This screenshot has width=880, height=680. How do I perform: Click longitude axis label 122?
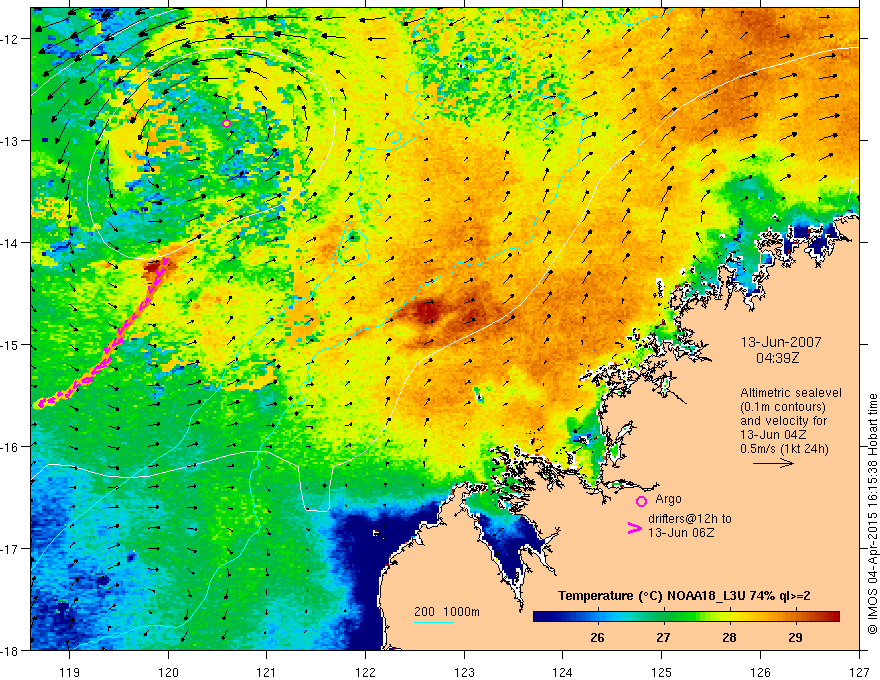(365, 672)
